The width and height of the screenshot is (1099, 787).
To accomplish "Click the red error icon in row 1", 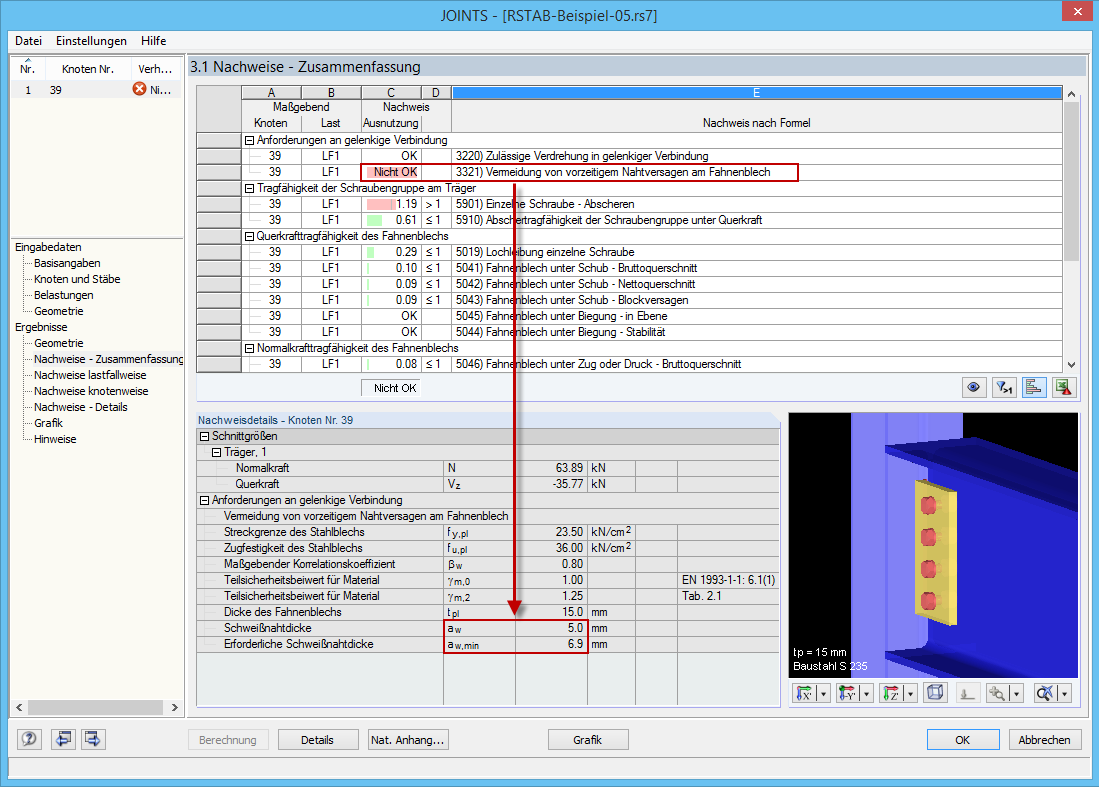I will point(139,89).
